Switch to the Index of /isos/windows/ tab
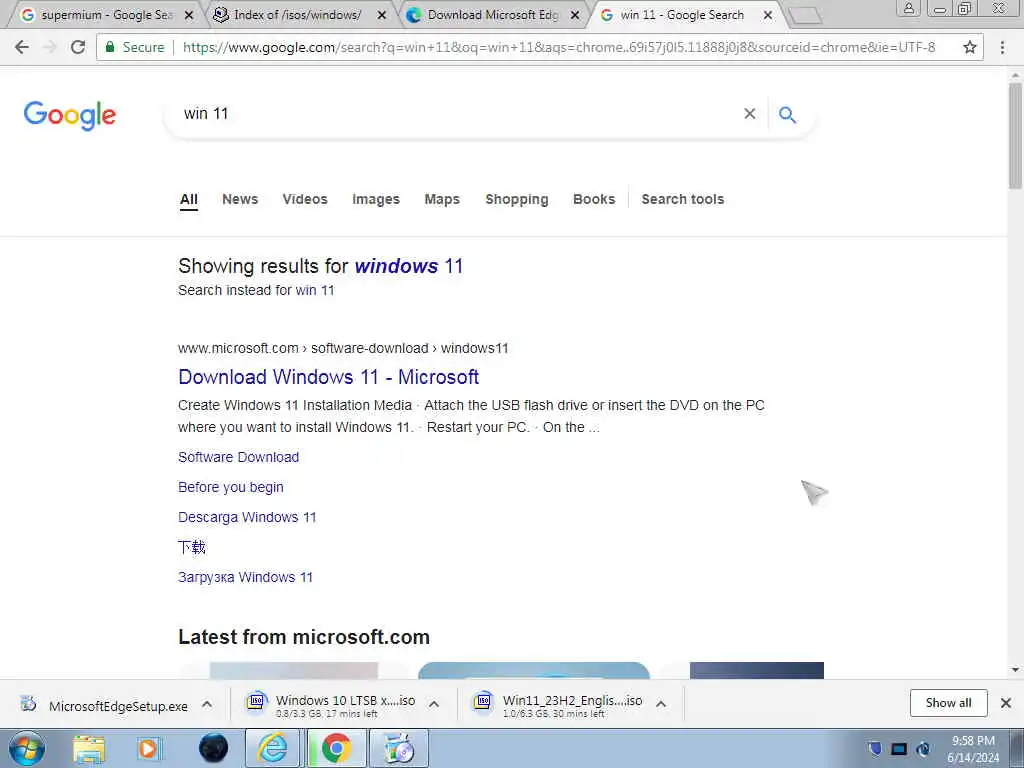1024x768 pixels. coord(297,15)
